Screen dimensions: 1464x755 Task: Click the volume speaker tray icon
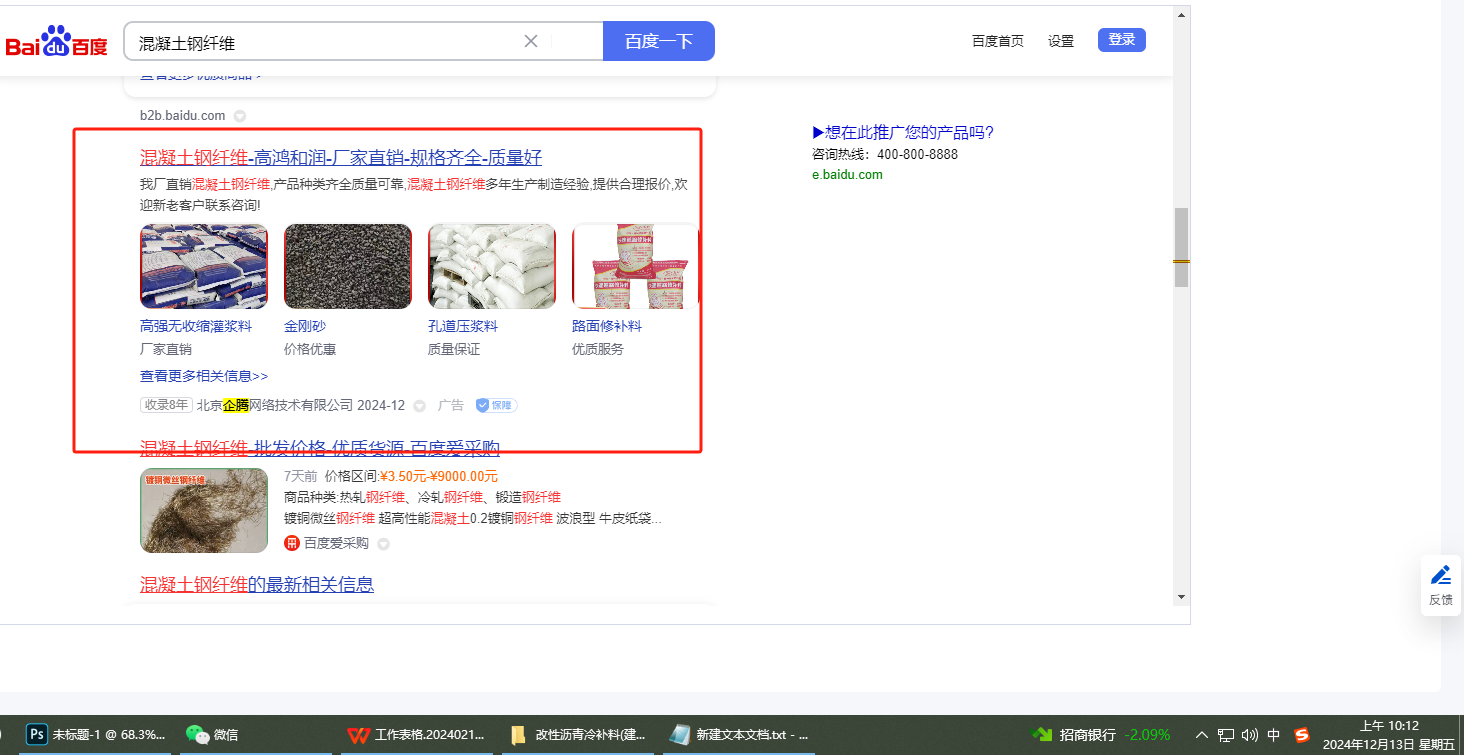(x=1250, y=735)
